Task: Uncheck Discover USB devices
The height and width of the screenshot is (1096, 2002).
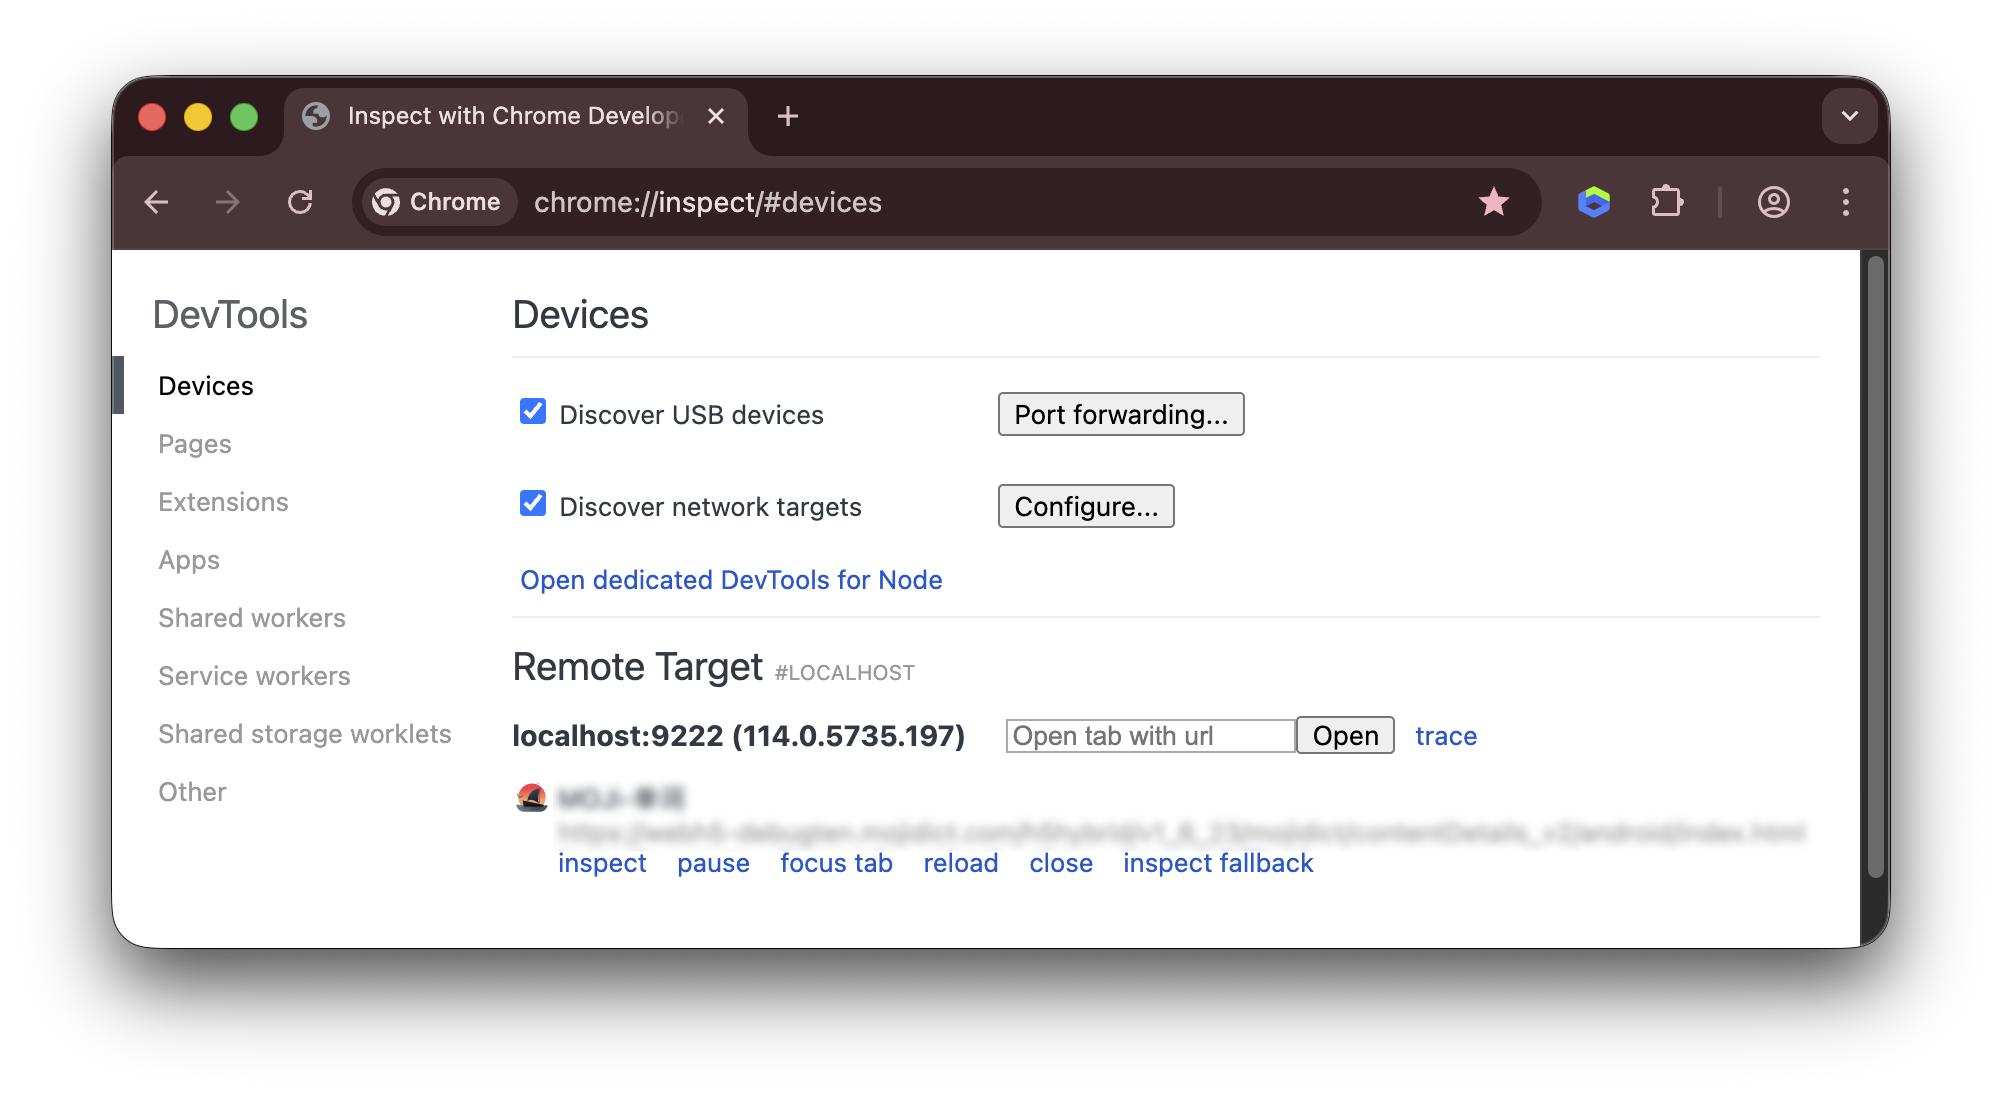Action: [531, 410]
